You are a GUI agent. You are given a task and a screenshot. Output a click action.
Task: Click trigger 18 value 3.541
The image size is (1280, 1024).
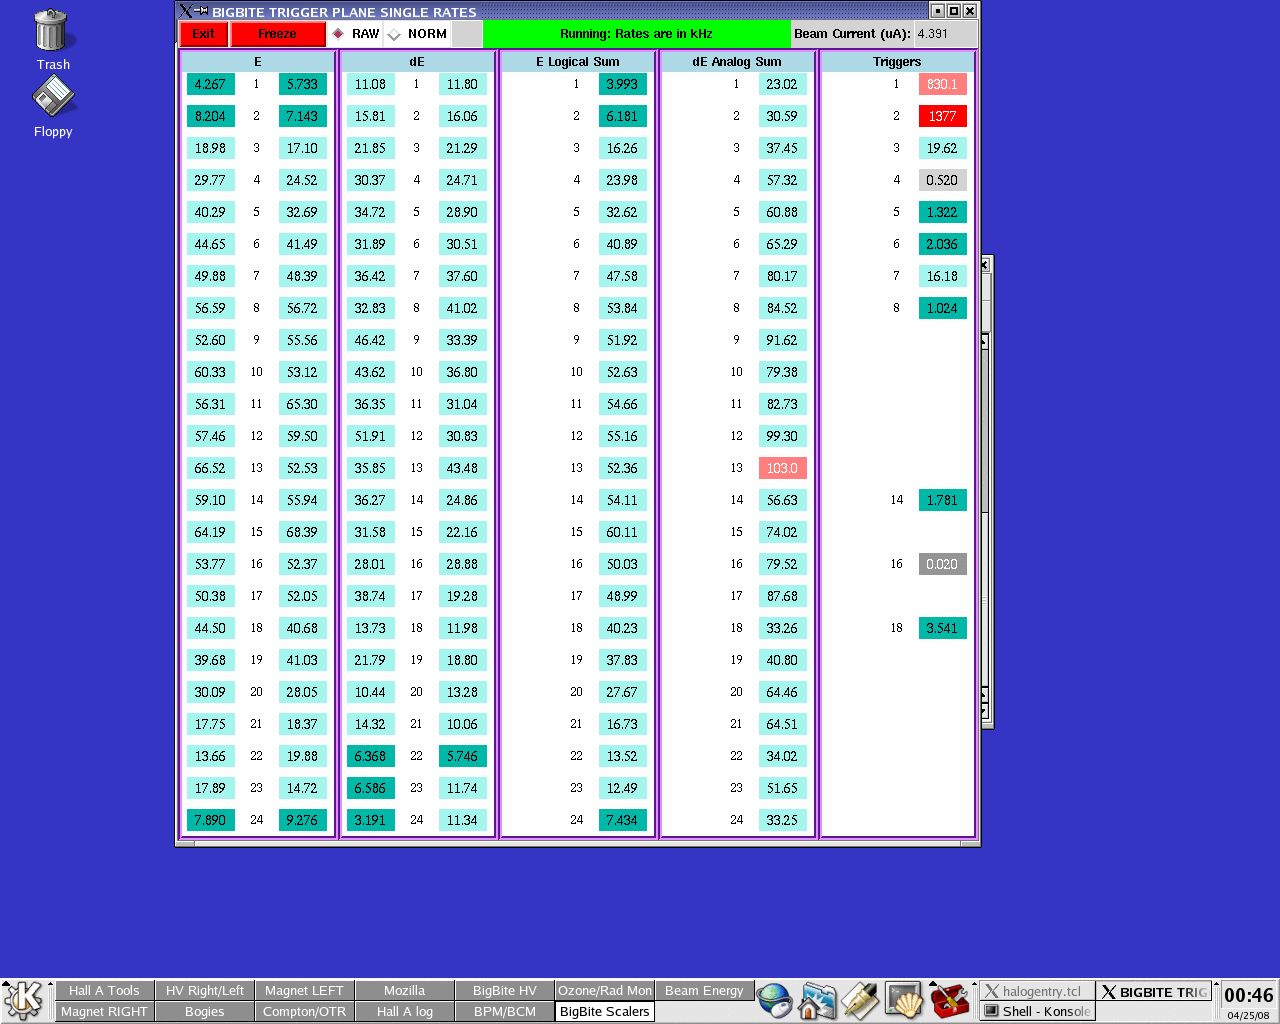[x=942, y=628]
